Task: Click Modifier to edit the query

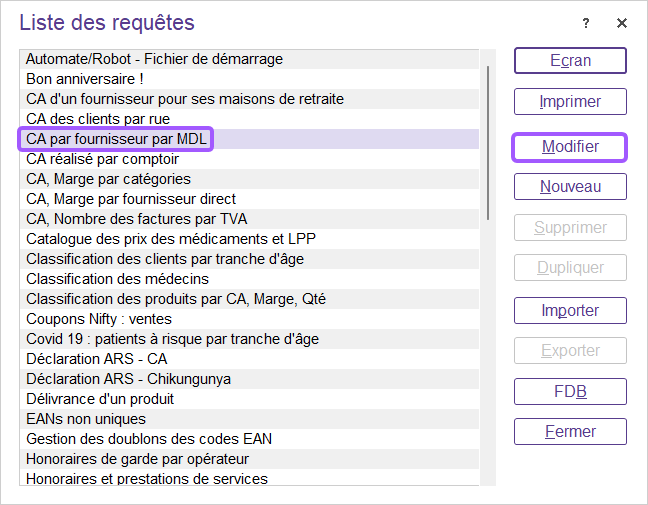Action: point(570,147)
